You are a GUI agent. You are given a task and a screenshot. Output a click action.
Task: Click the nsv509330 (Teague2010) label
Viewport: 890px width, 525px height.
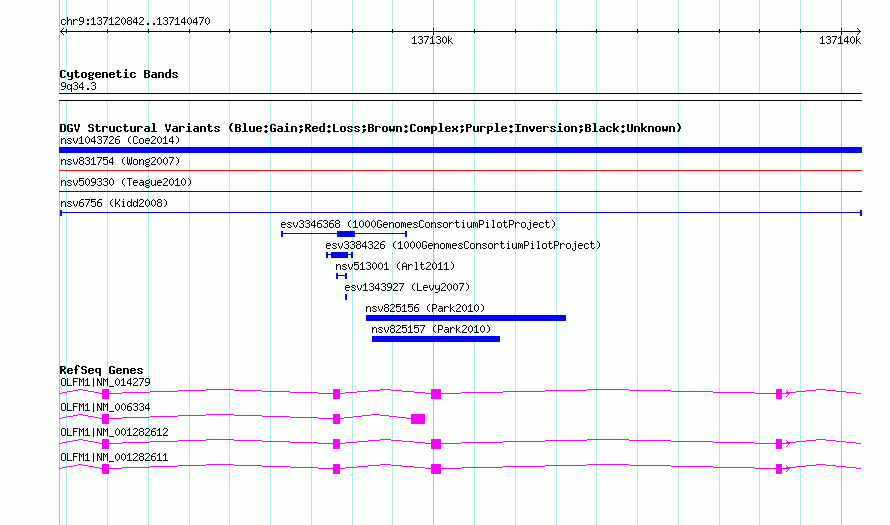tap(126, 182)
